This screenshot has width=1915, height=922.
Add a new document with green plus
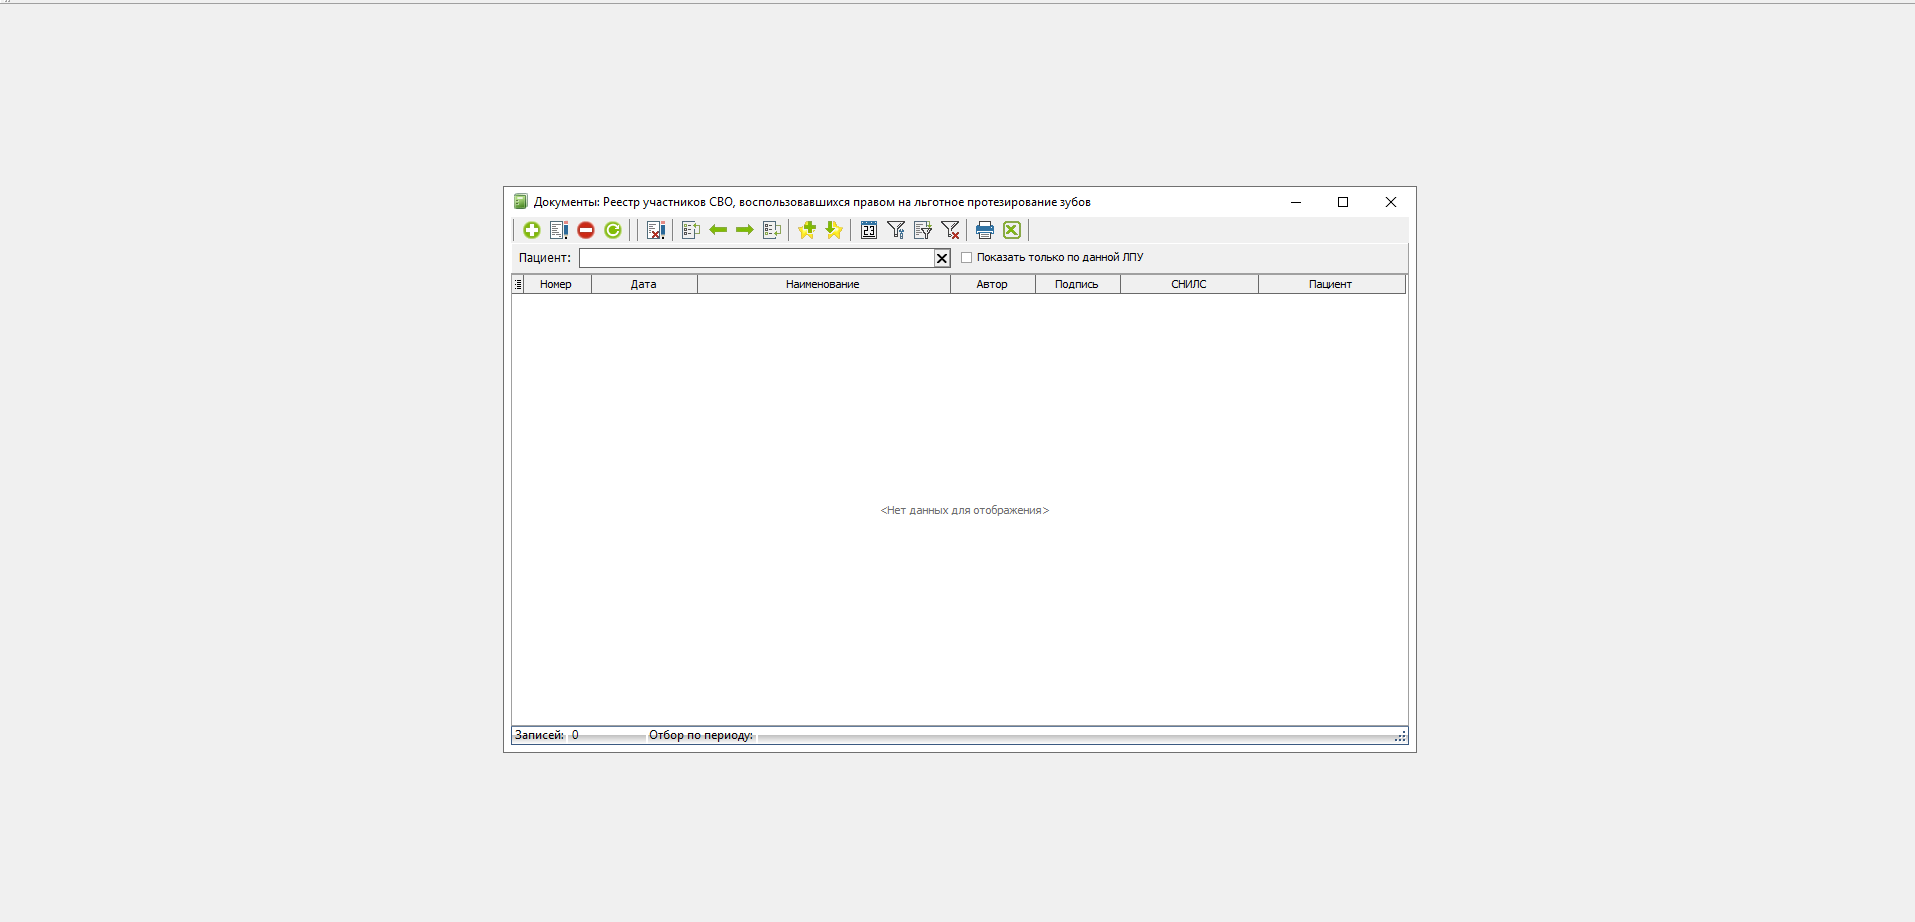532,230
